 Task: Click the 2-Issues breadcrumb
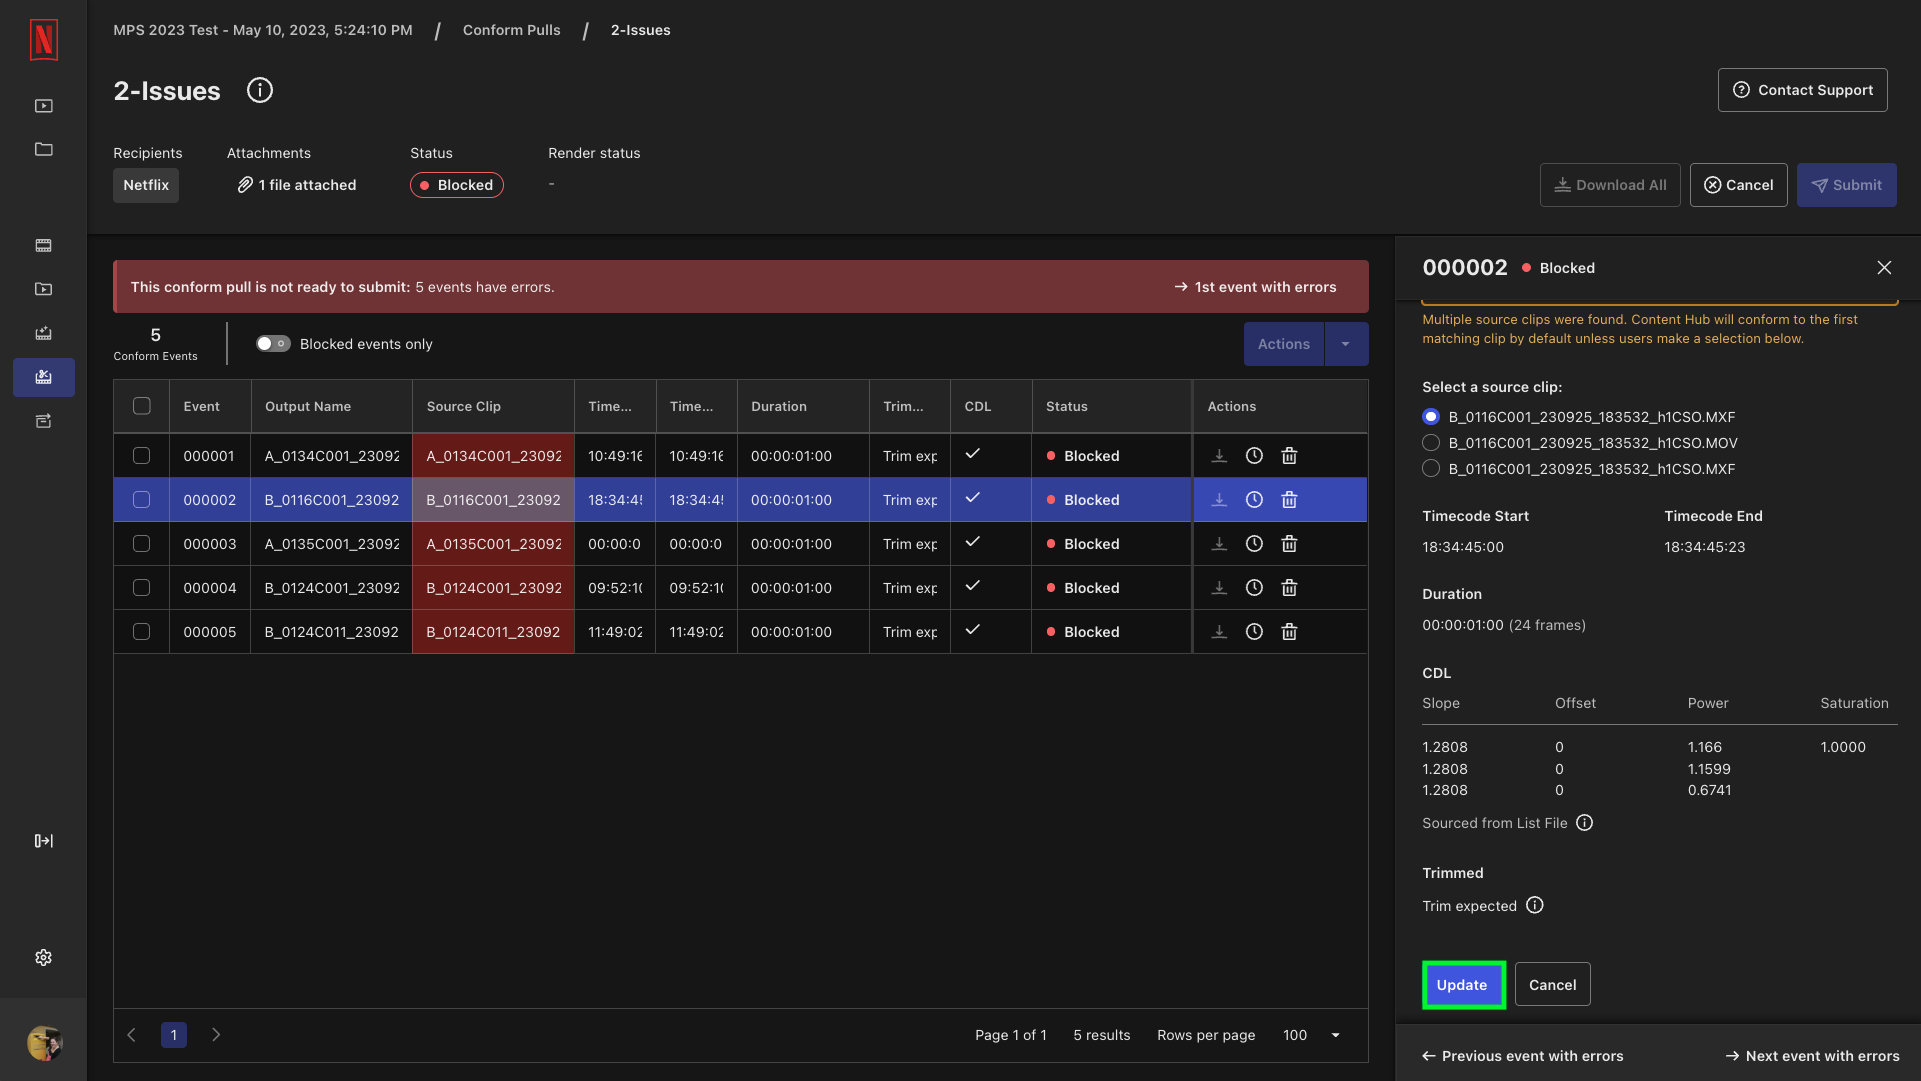point(641,31)
